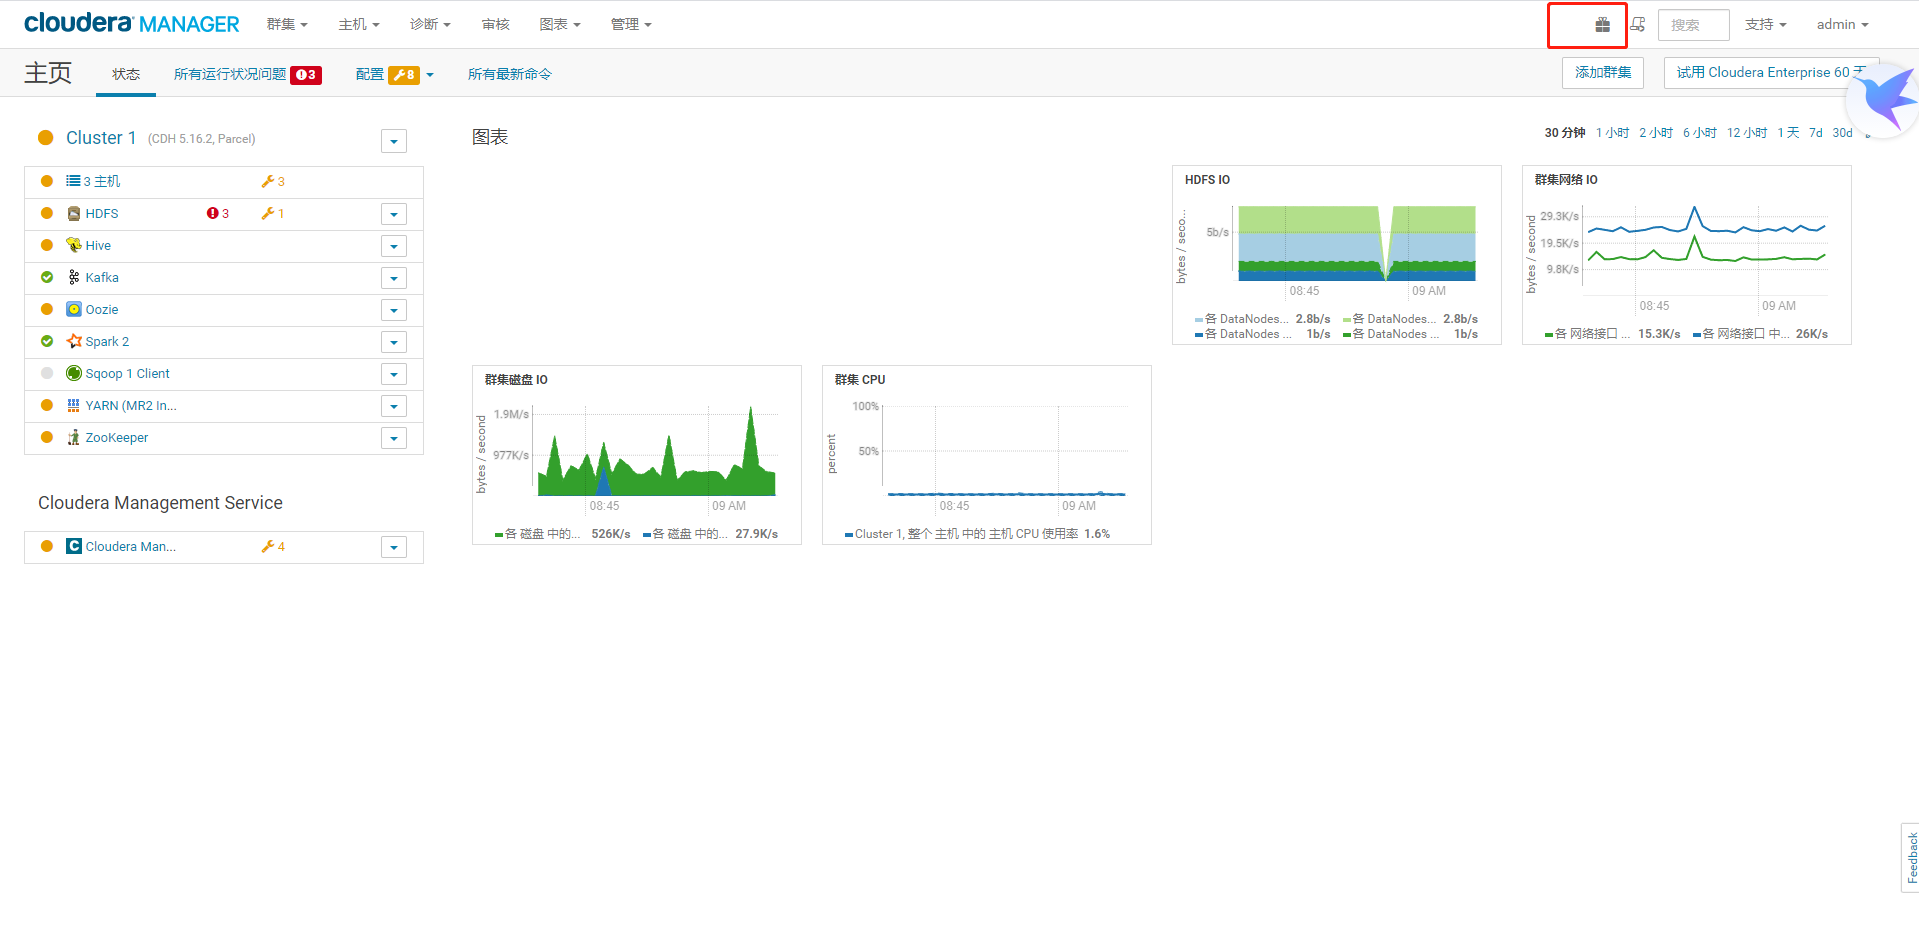The height and width of the screenshot is (939, 1919).
Task: Click the 试用 Cloudera Enterprise button
Action: point(1771,73)
